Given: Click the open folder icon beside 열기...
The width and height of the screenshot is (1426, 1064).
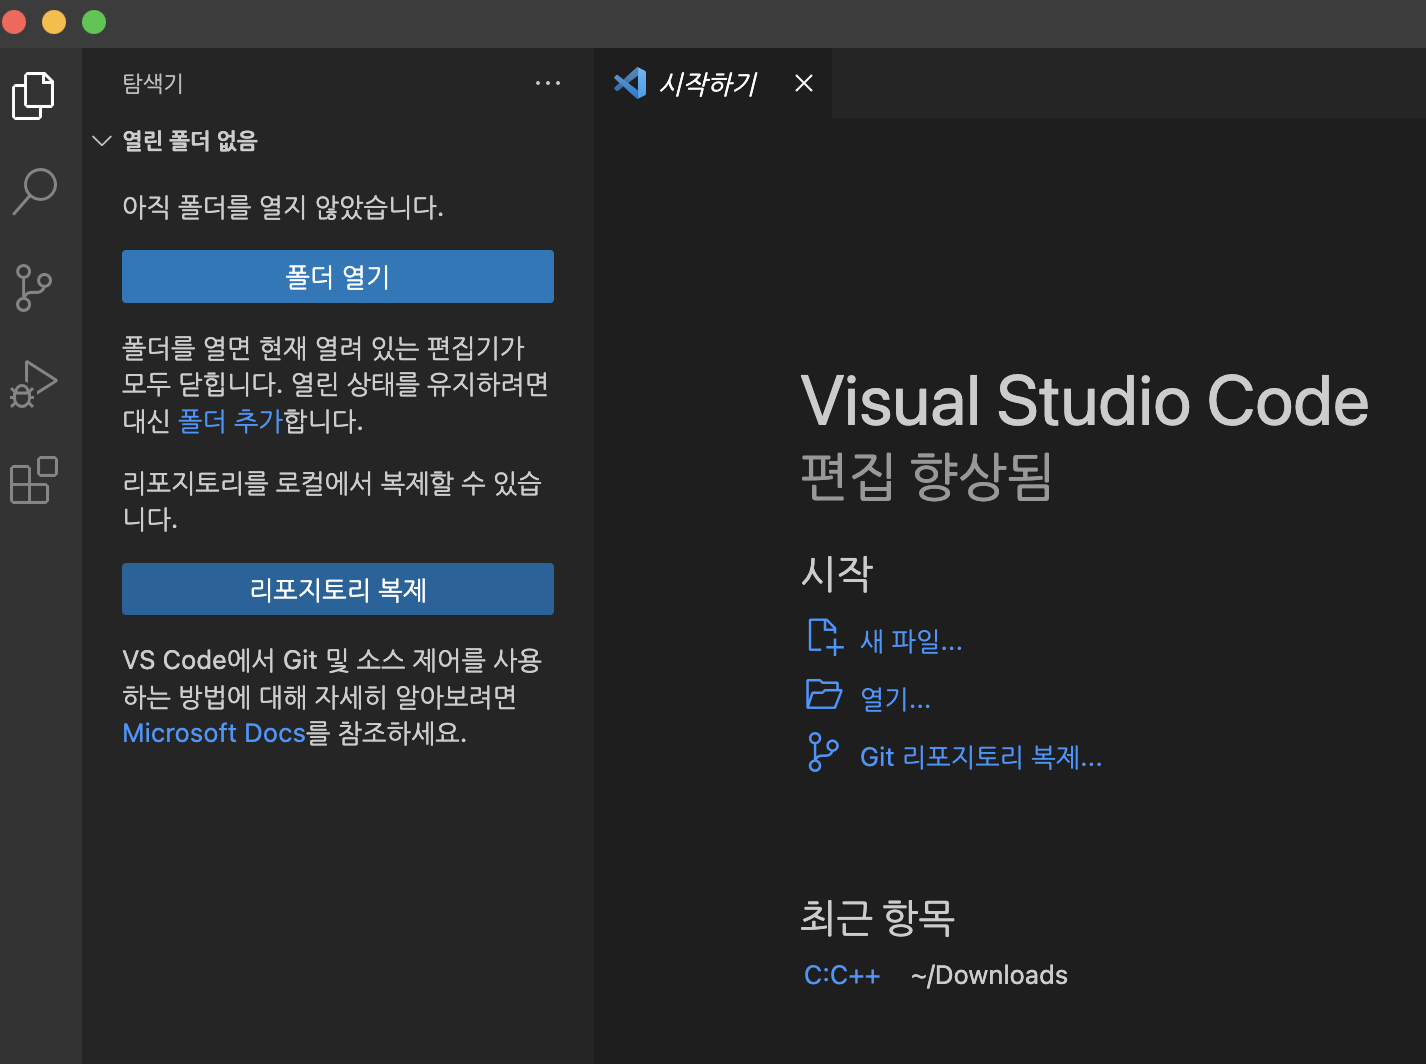Looking at the screenshot, I should click(x=824, y=694).
